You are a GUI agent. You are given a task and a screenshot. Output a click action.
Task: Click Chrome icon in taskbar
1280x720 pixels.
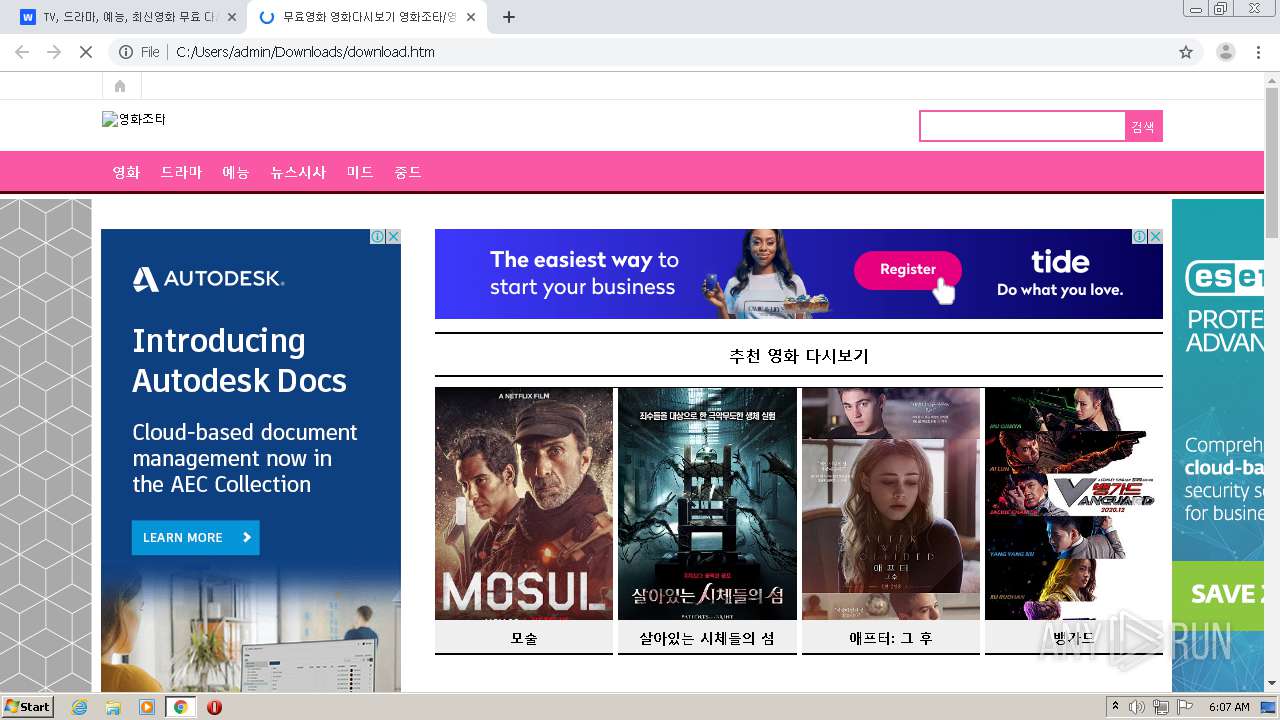[180, 707]
